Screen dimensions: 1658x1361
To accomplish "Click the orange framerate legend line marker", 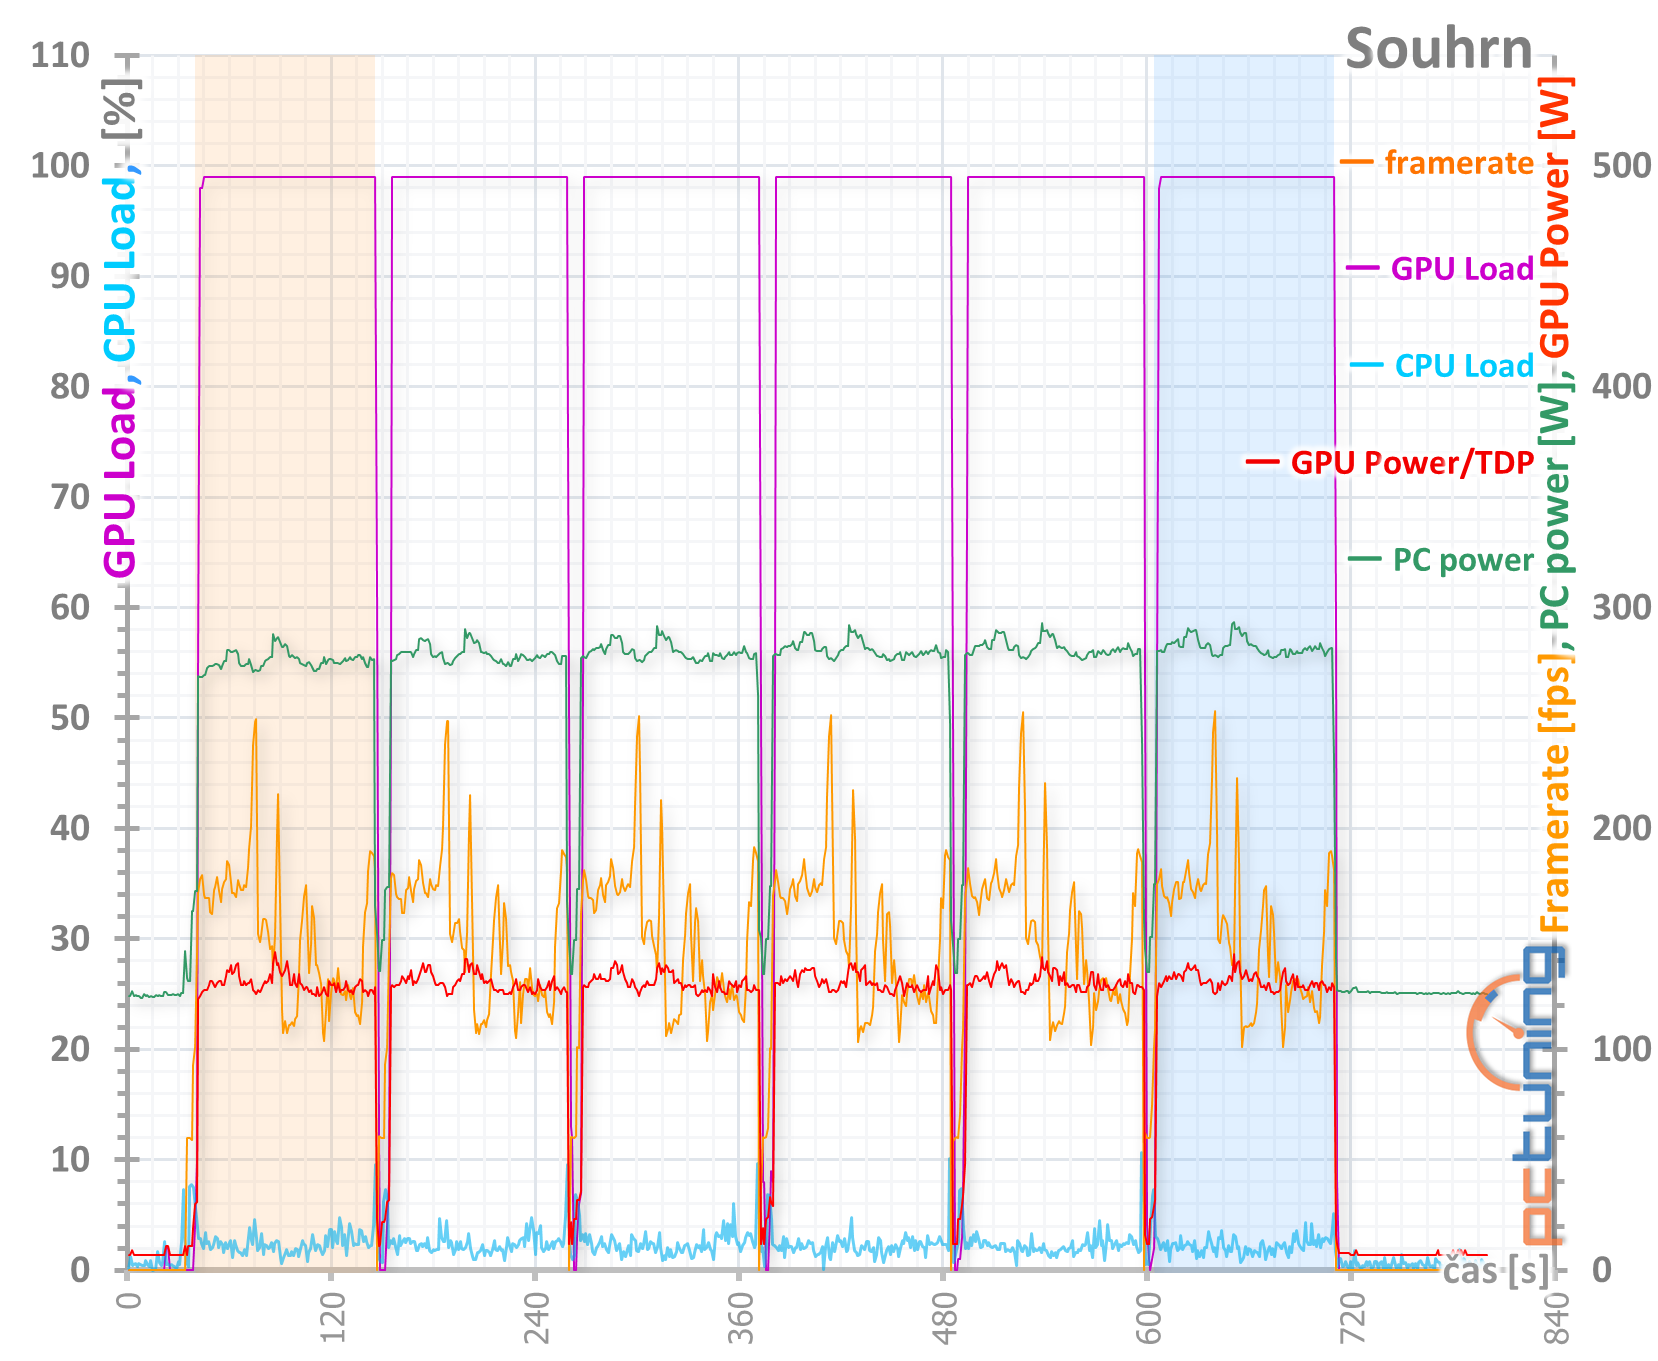I will (x=1357, y=162).
